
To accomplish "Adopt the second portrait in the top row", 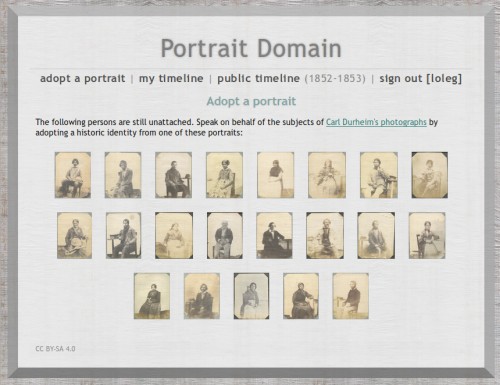I will coord(123,175).
